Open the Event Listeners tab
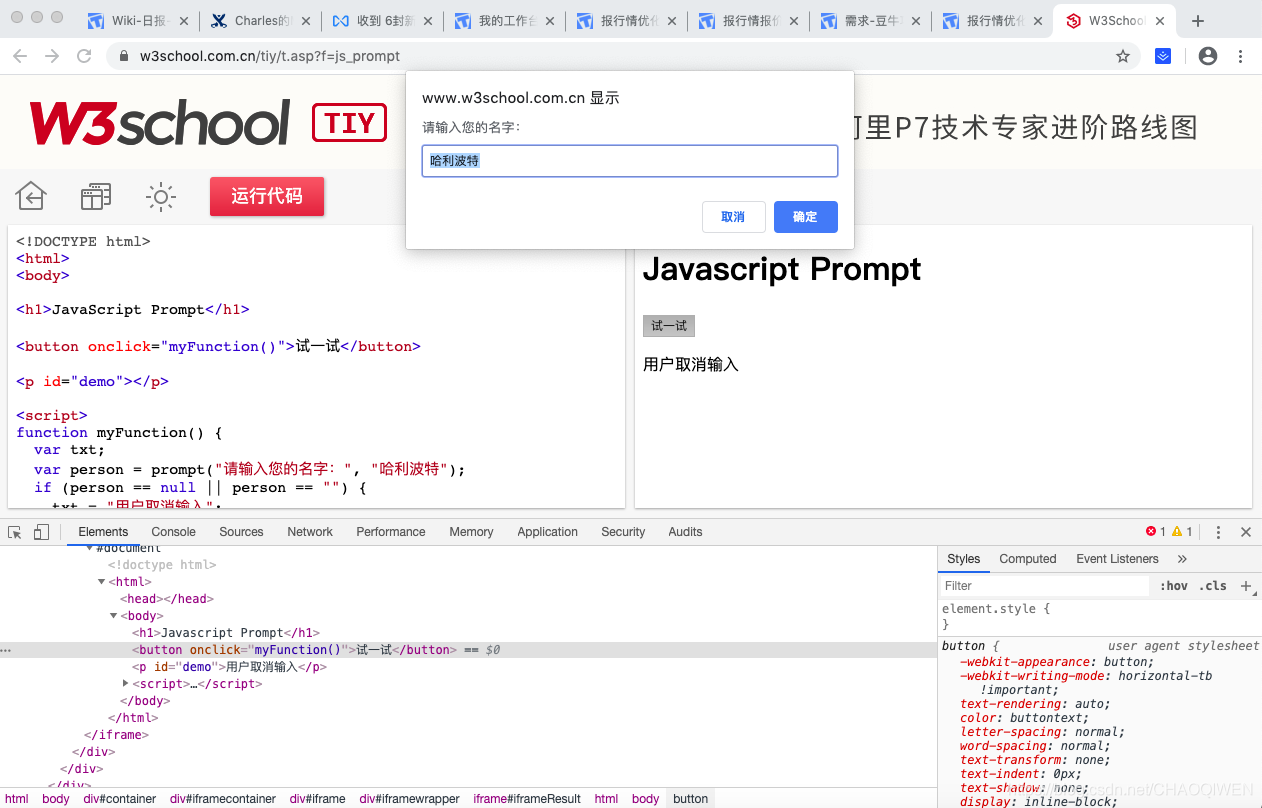This screenshot has height=808, width=1262. tap(1117, 559)
